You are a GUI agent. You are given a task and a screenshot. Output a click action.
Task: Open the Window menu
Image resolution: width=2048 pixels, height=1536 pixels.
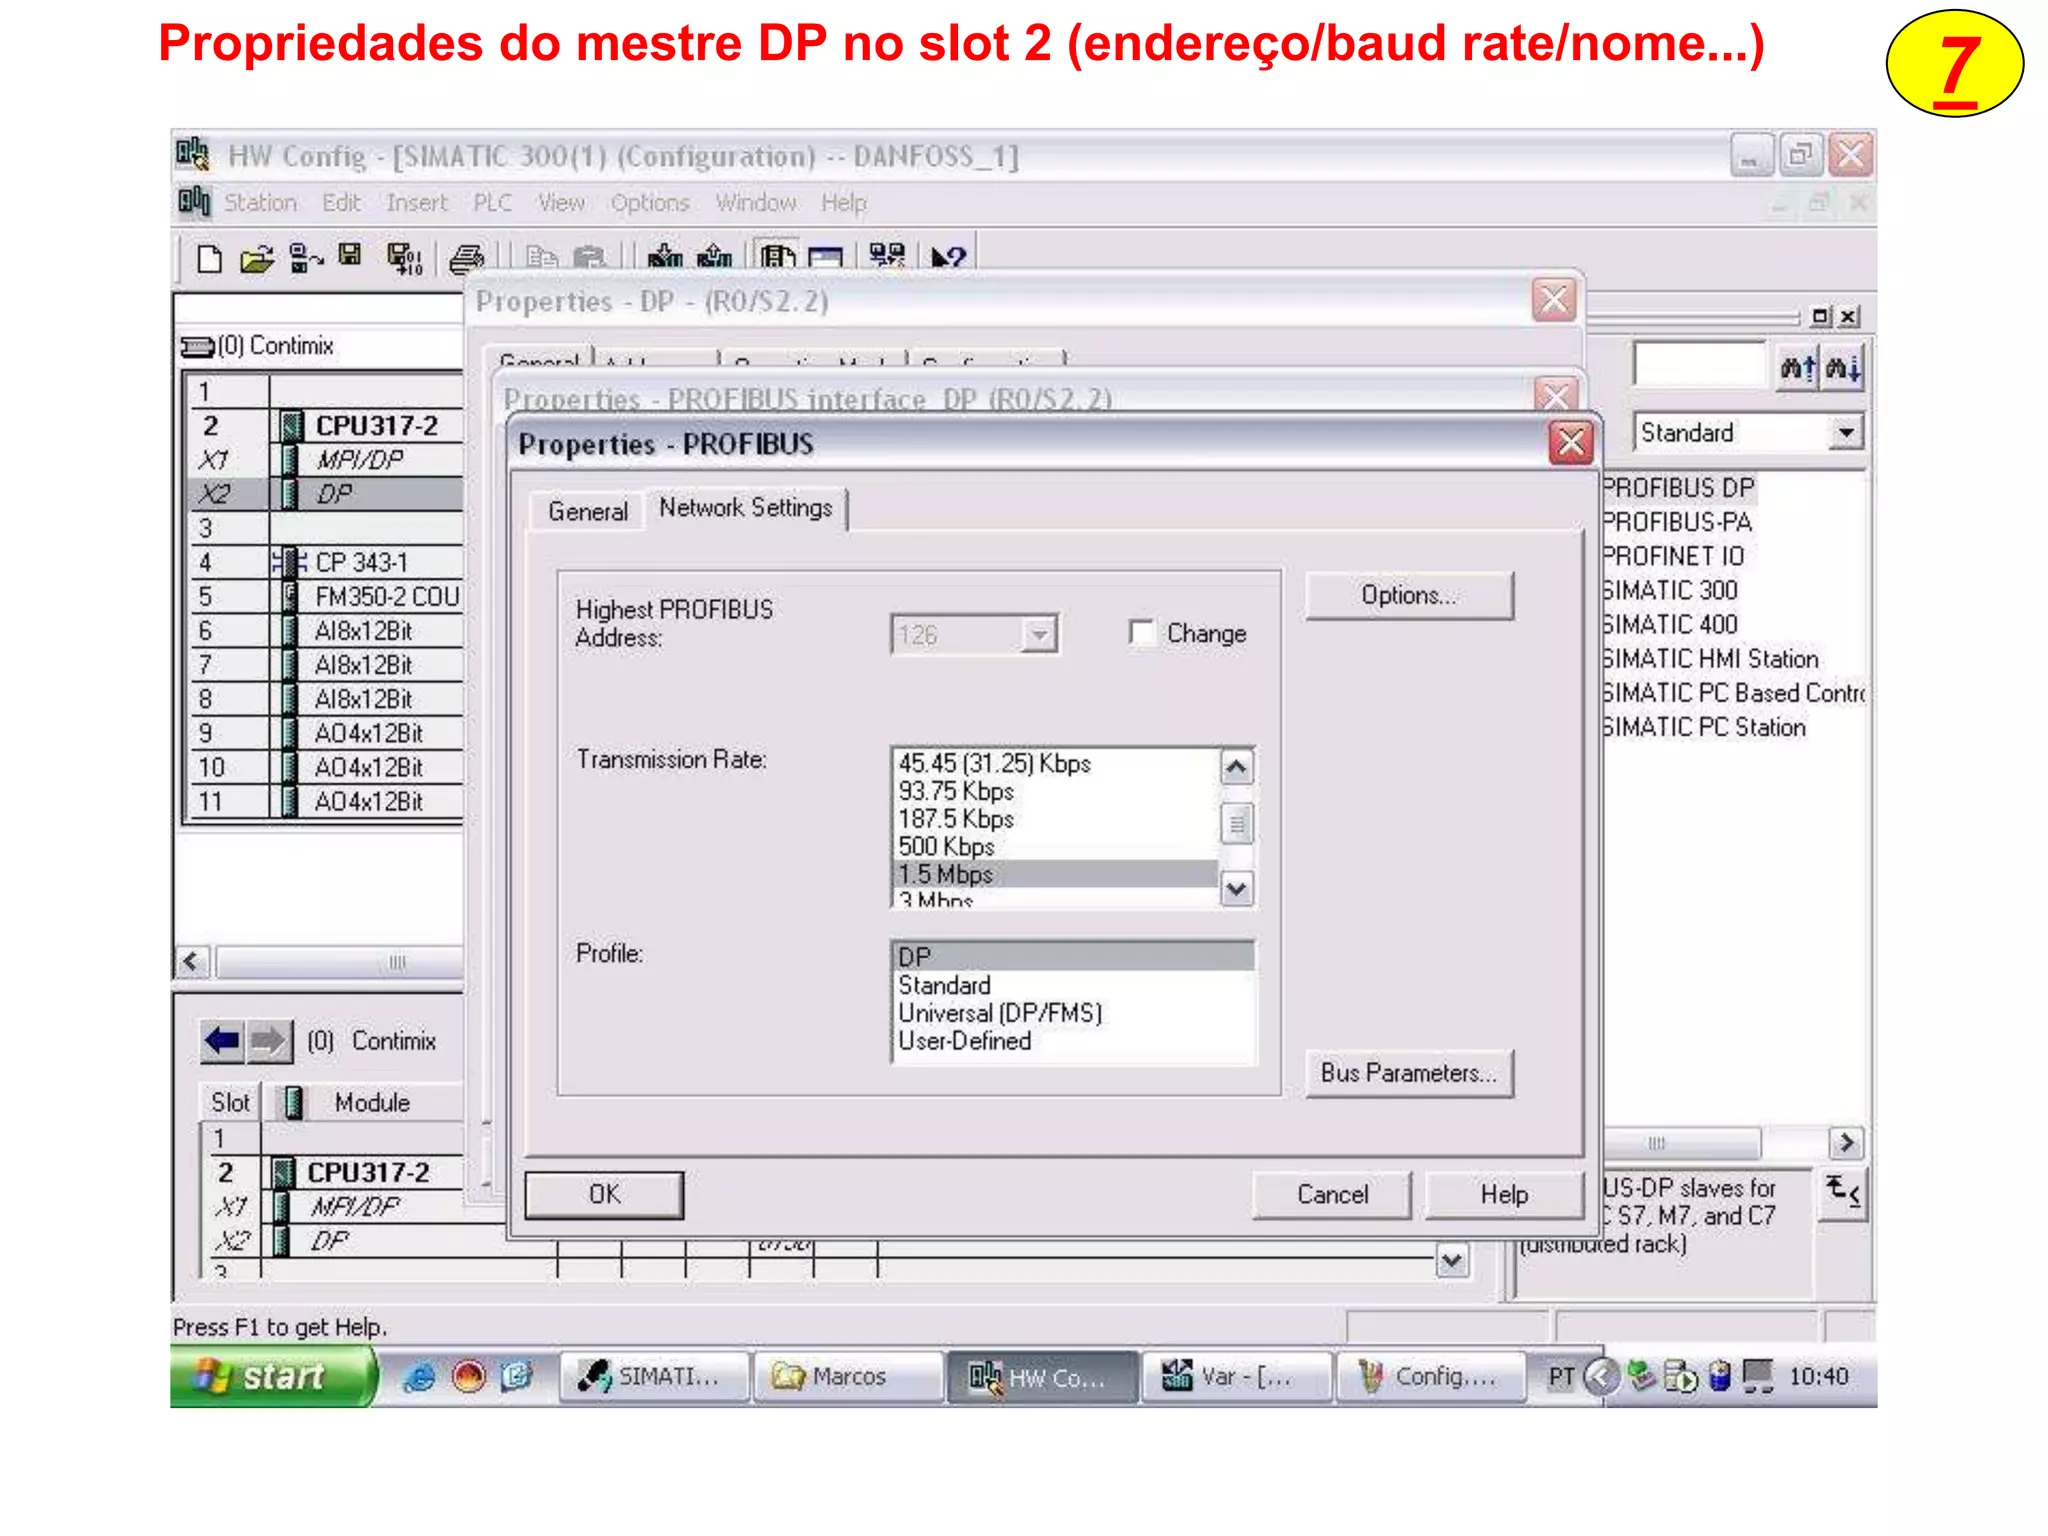[x=755, y=203]
